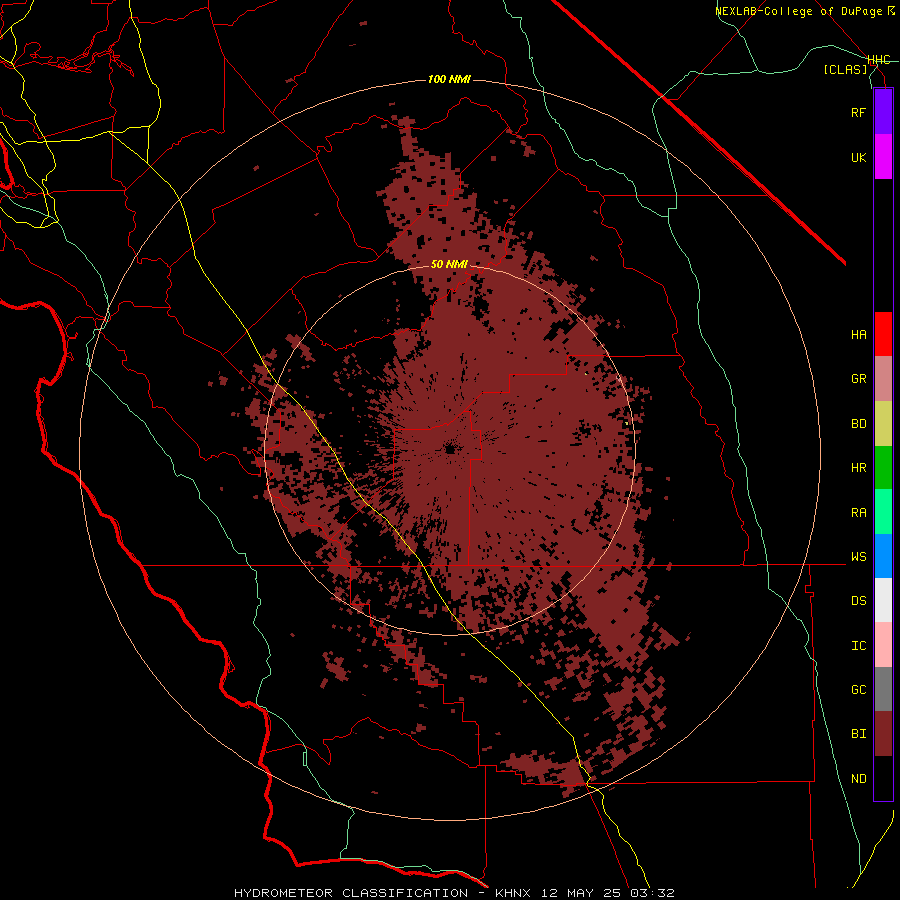Click the HA red legend swatch
This screenshot has width=900, height=900.
click(883, 334)
